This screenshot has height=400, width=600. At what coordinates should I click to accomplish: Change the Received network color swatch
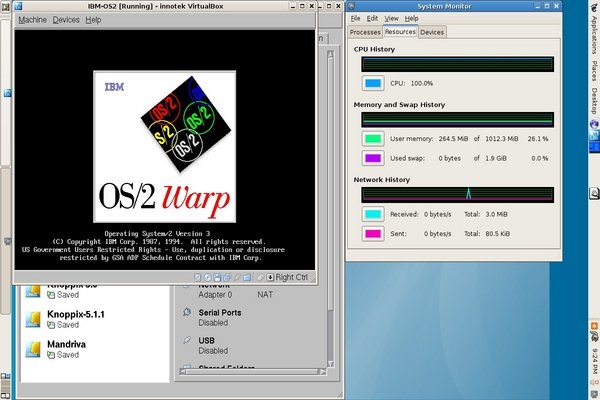tap(373, 213)
